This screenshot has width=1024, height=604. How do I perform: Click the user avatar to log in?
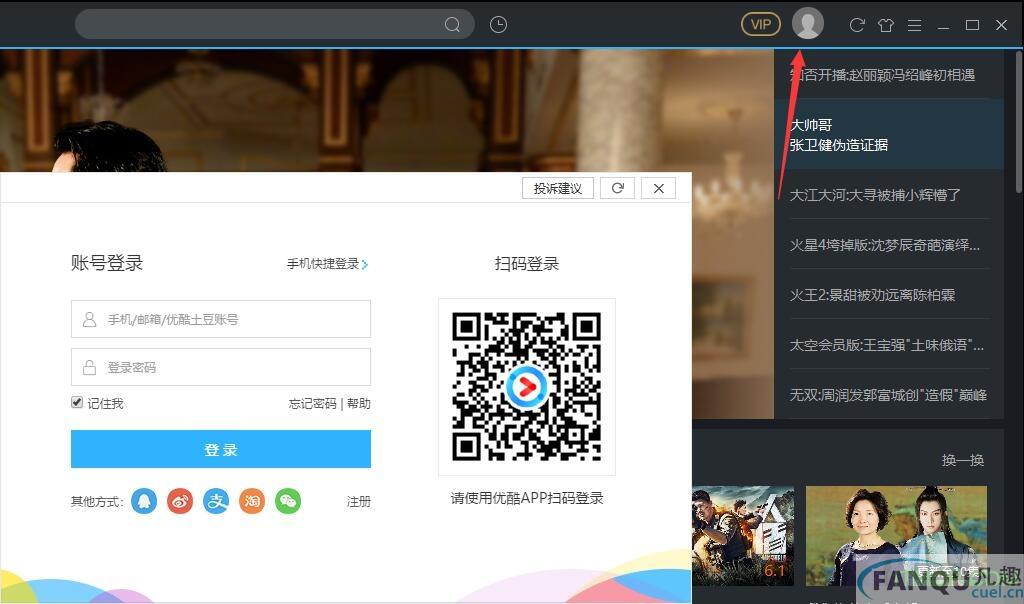click(808, 24)
